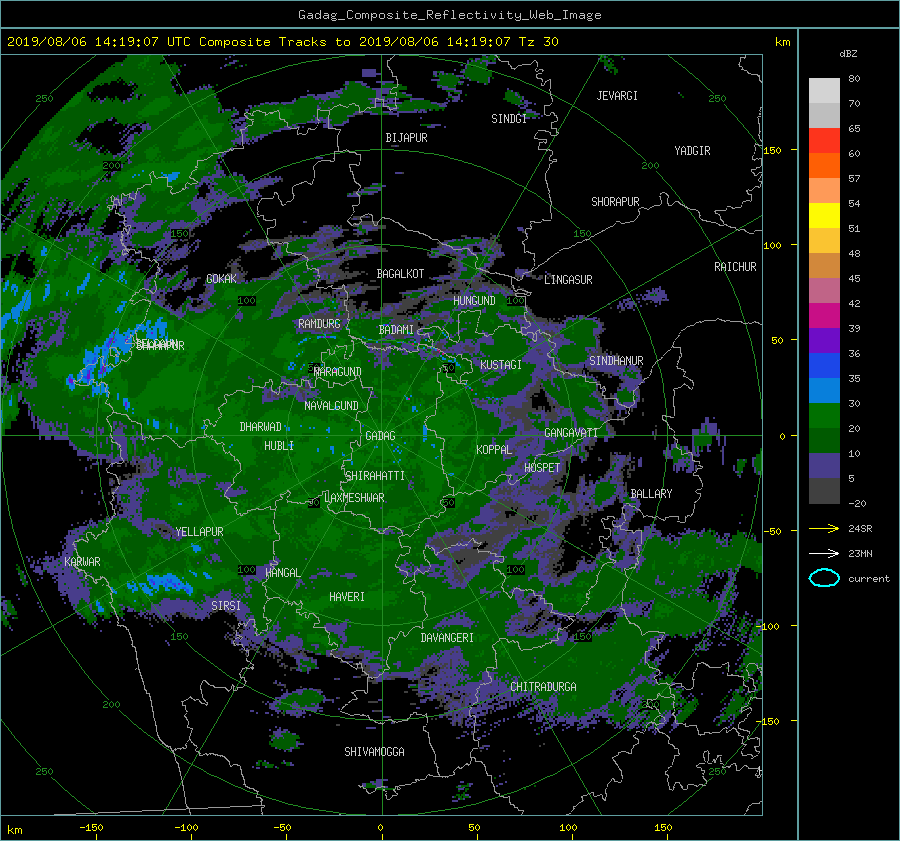Click the DHARWAD city label
The width and height of the screenshot is (900, 841).
260,427
